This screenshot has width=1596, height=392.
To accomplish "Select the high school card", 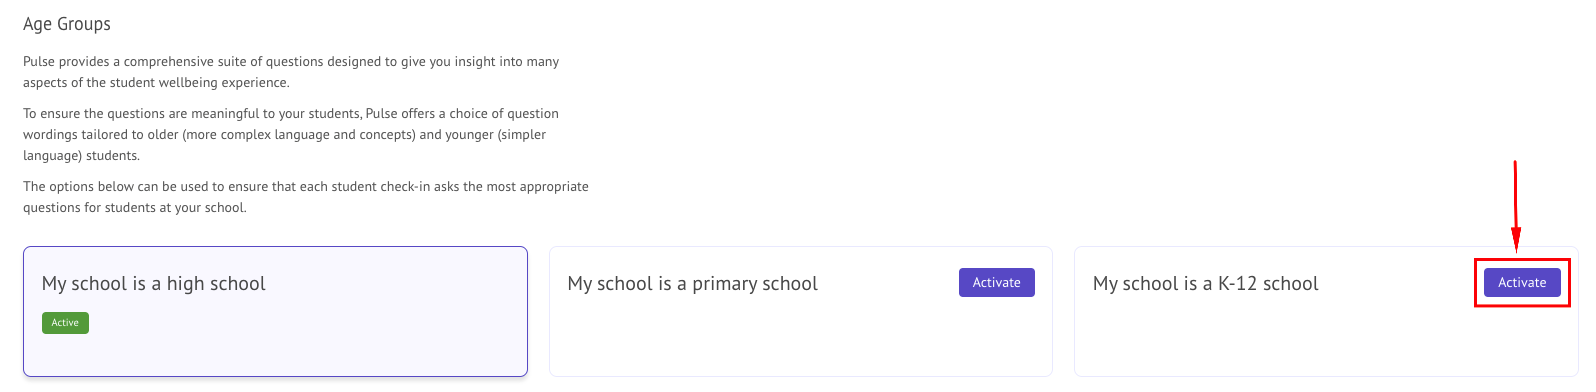I will coord(275,311).
